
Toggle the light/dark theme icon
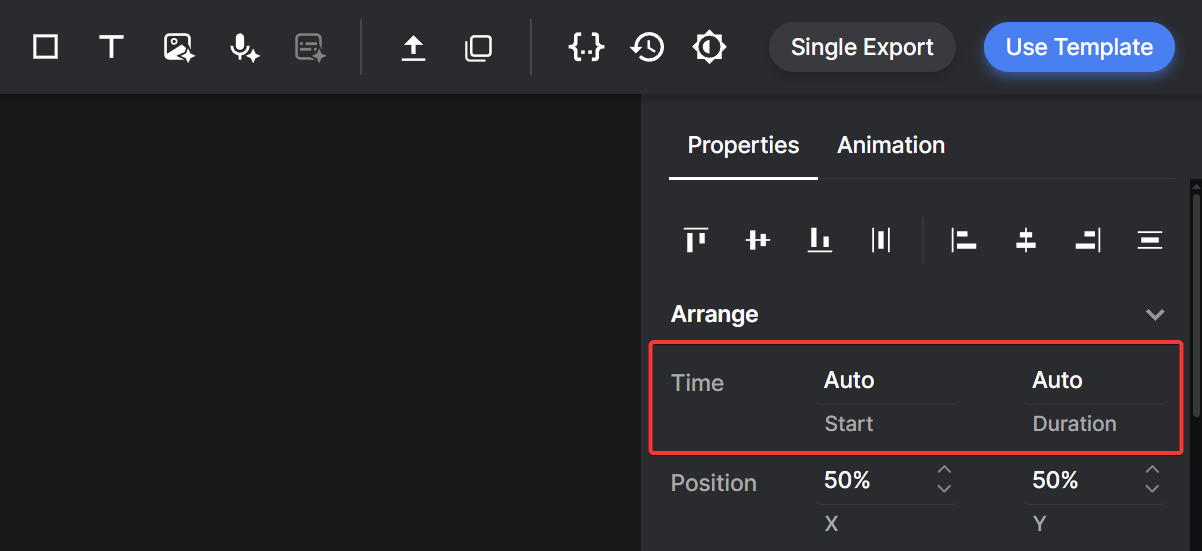[709, 47]
